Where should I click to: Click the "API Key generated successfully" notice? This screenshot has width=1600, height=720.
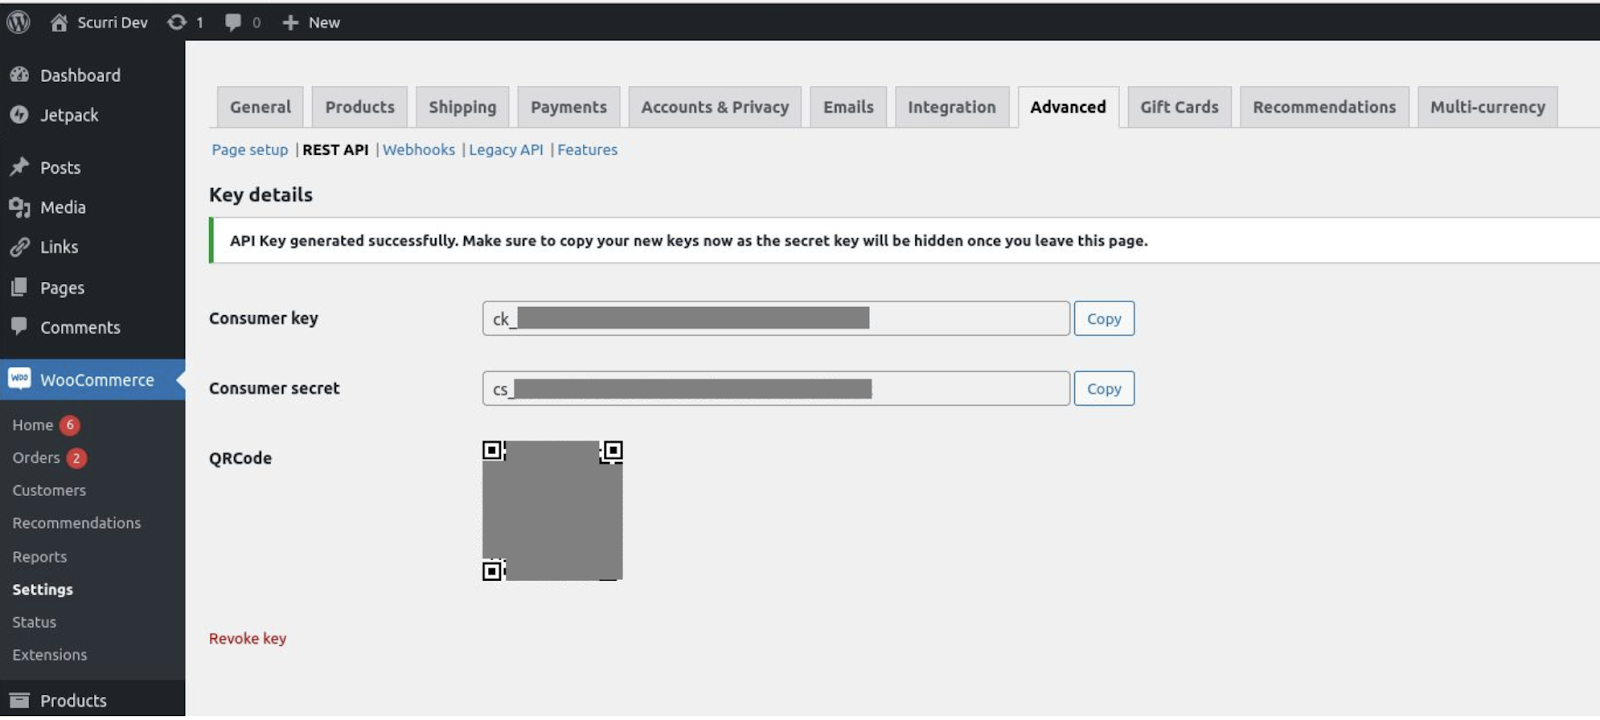click(904, 240)
